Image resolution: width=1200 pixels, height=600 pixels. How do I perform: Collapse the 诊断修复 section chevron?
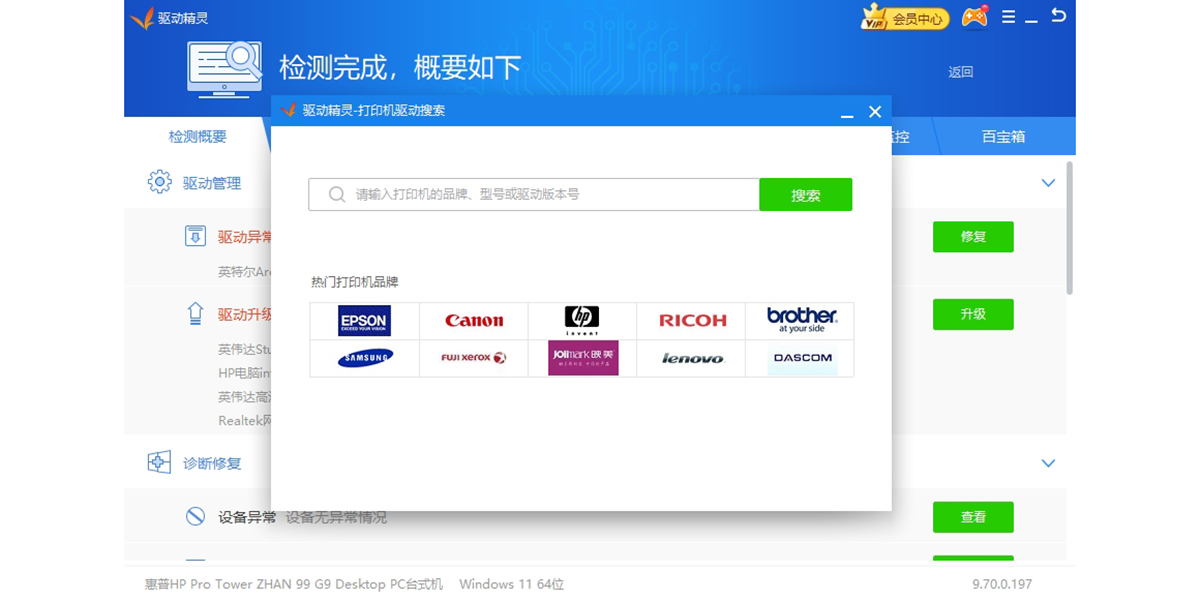[1048, 463]
